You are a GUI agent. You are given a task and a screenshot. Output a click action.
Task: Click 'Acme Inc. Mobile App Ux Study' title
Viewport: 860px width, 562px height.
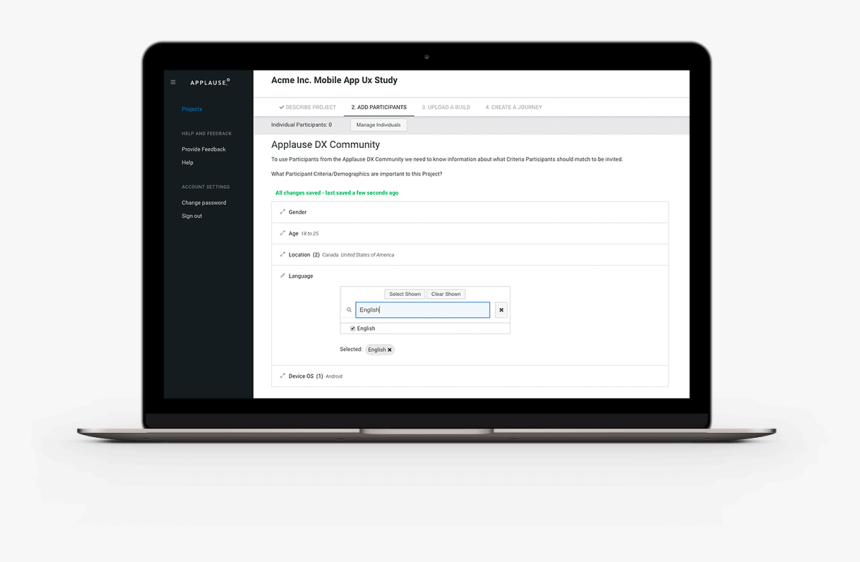coord(335,80)
